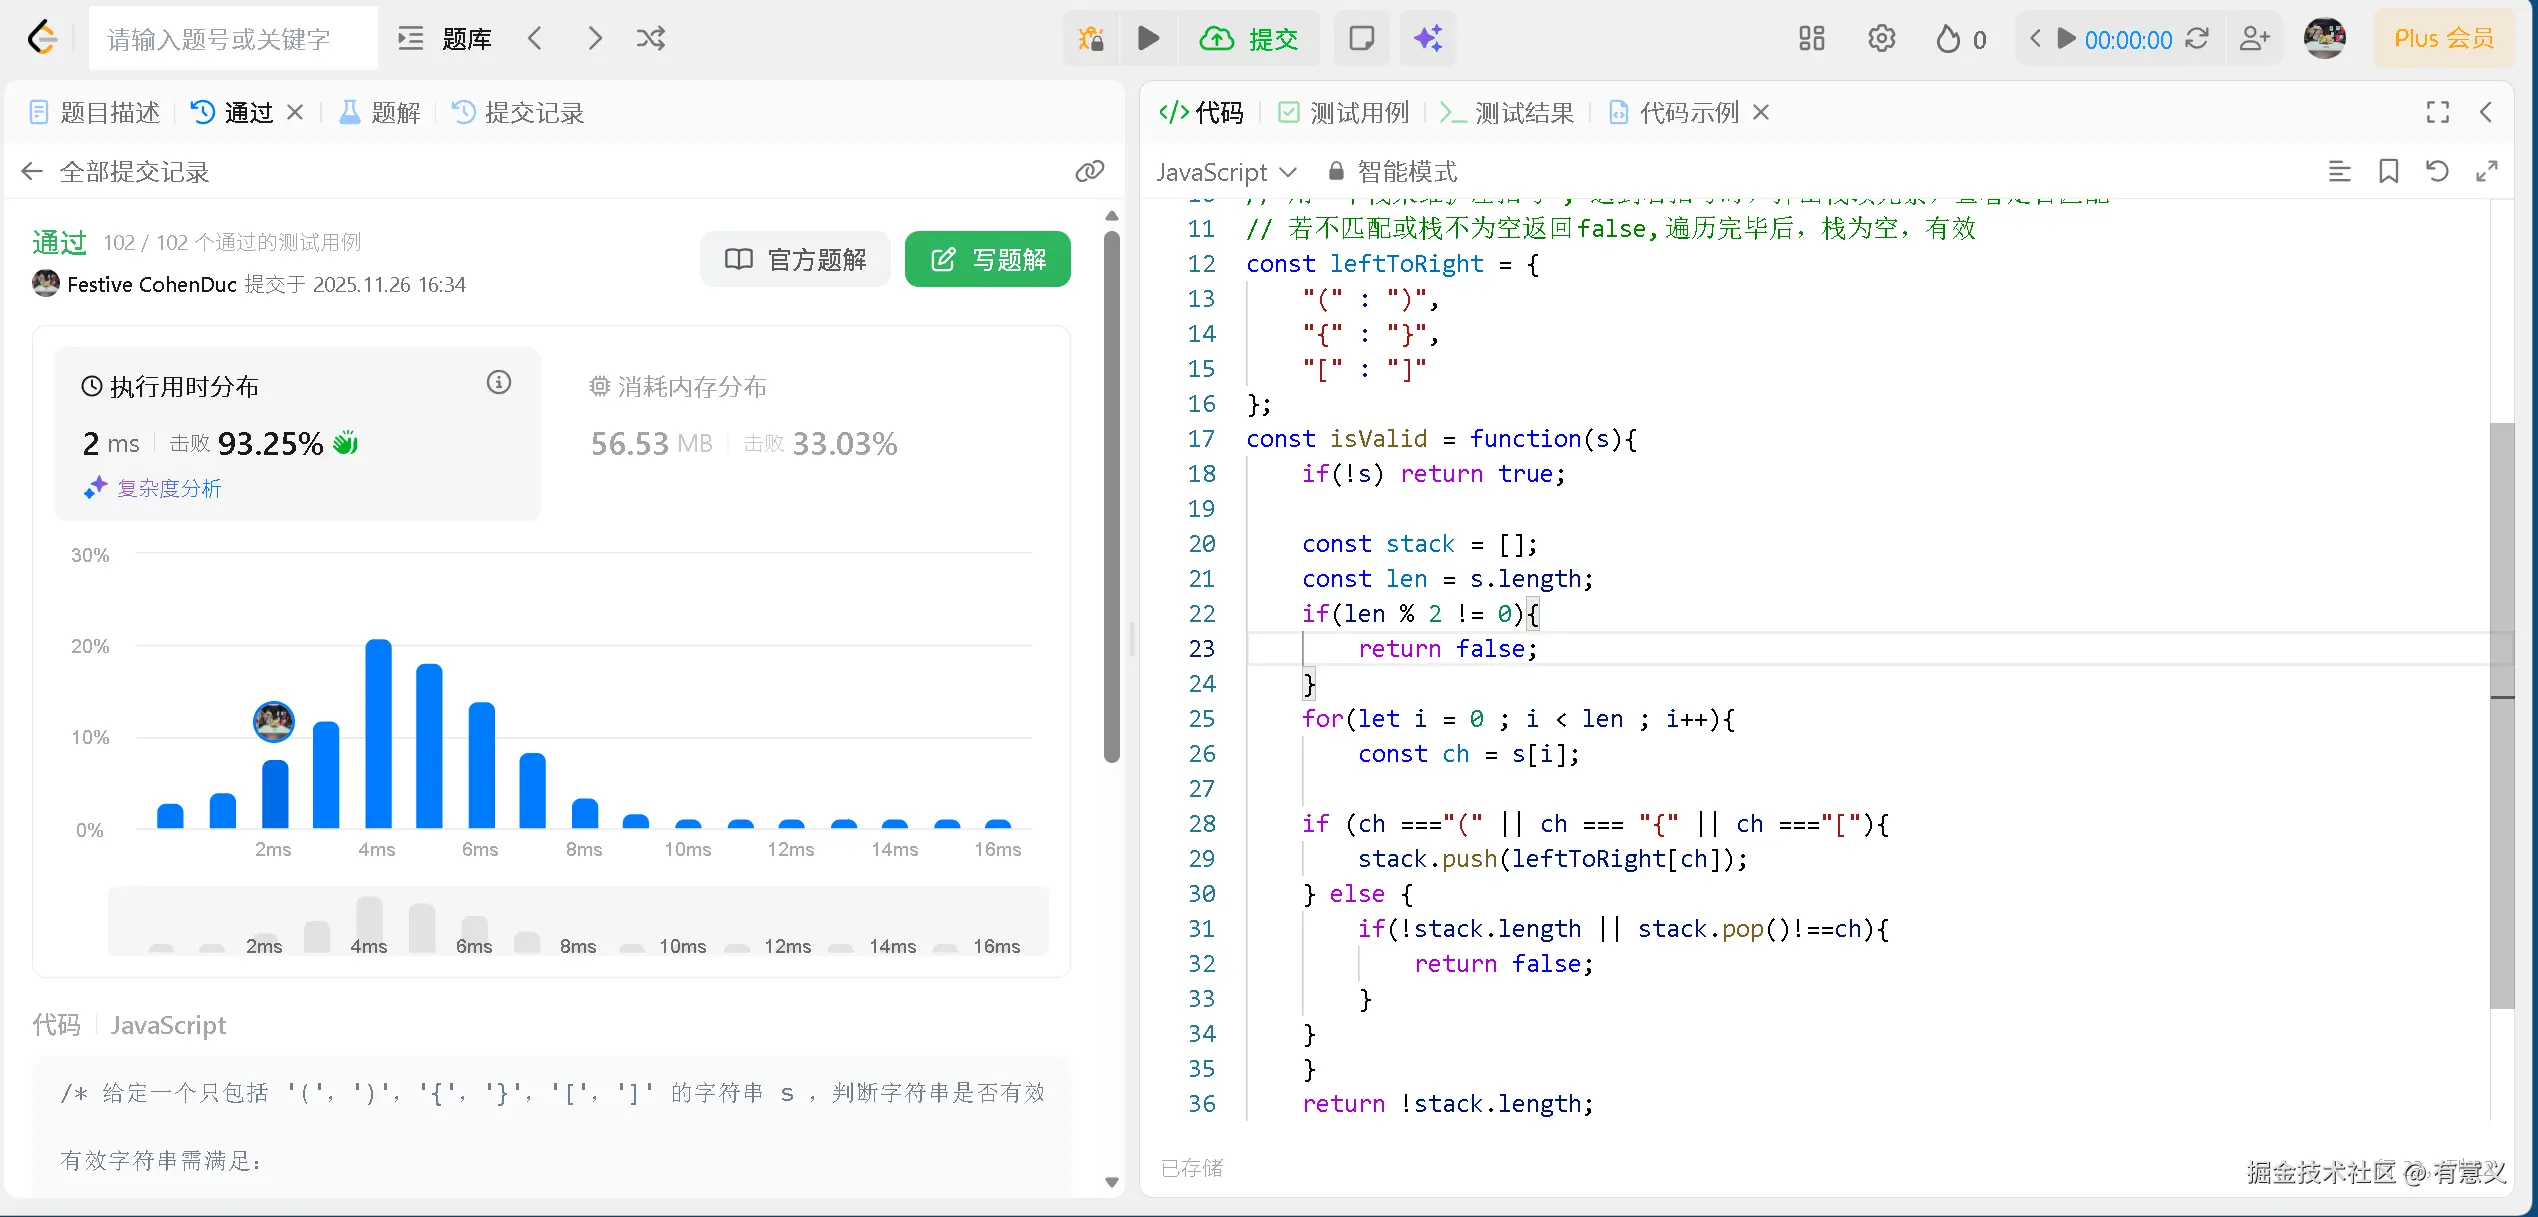The width and height of the screenshot is (2538, 1217).
Task: Bookmark the current code
Action: click(2388, 172)
